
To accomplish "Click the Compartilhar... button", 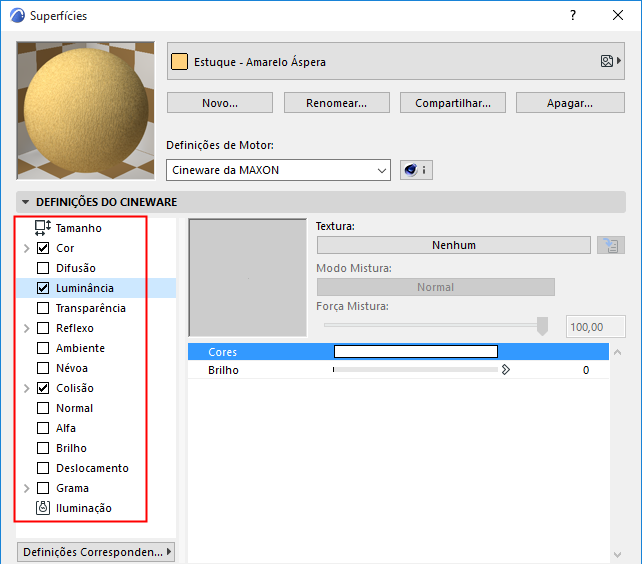I will [x=453, y=103].
